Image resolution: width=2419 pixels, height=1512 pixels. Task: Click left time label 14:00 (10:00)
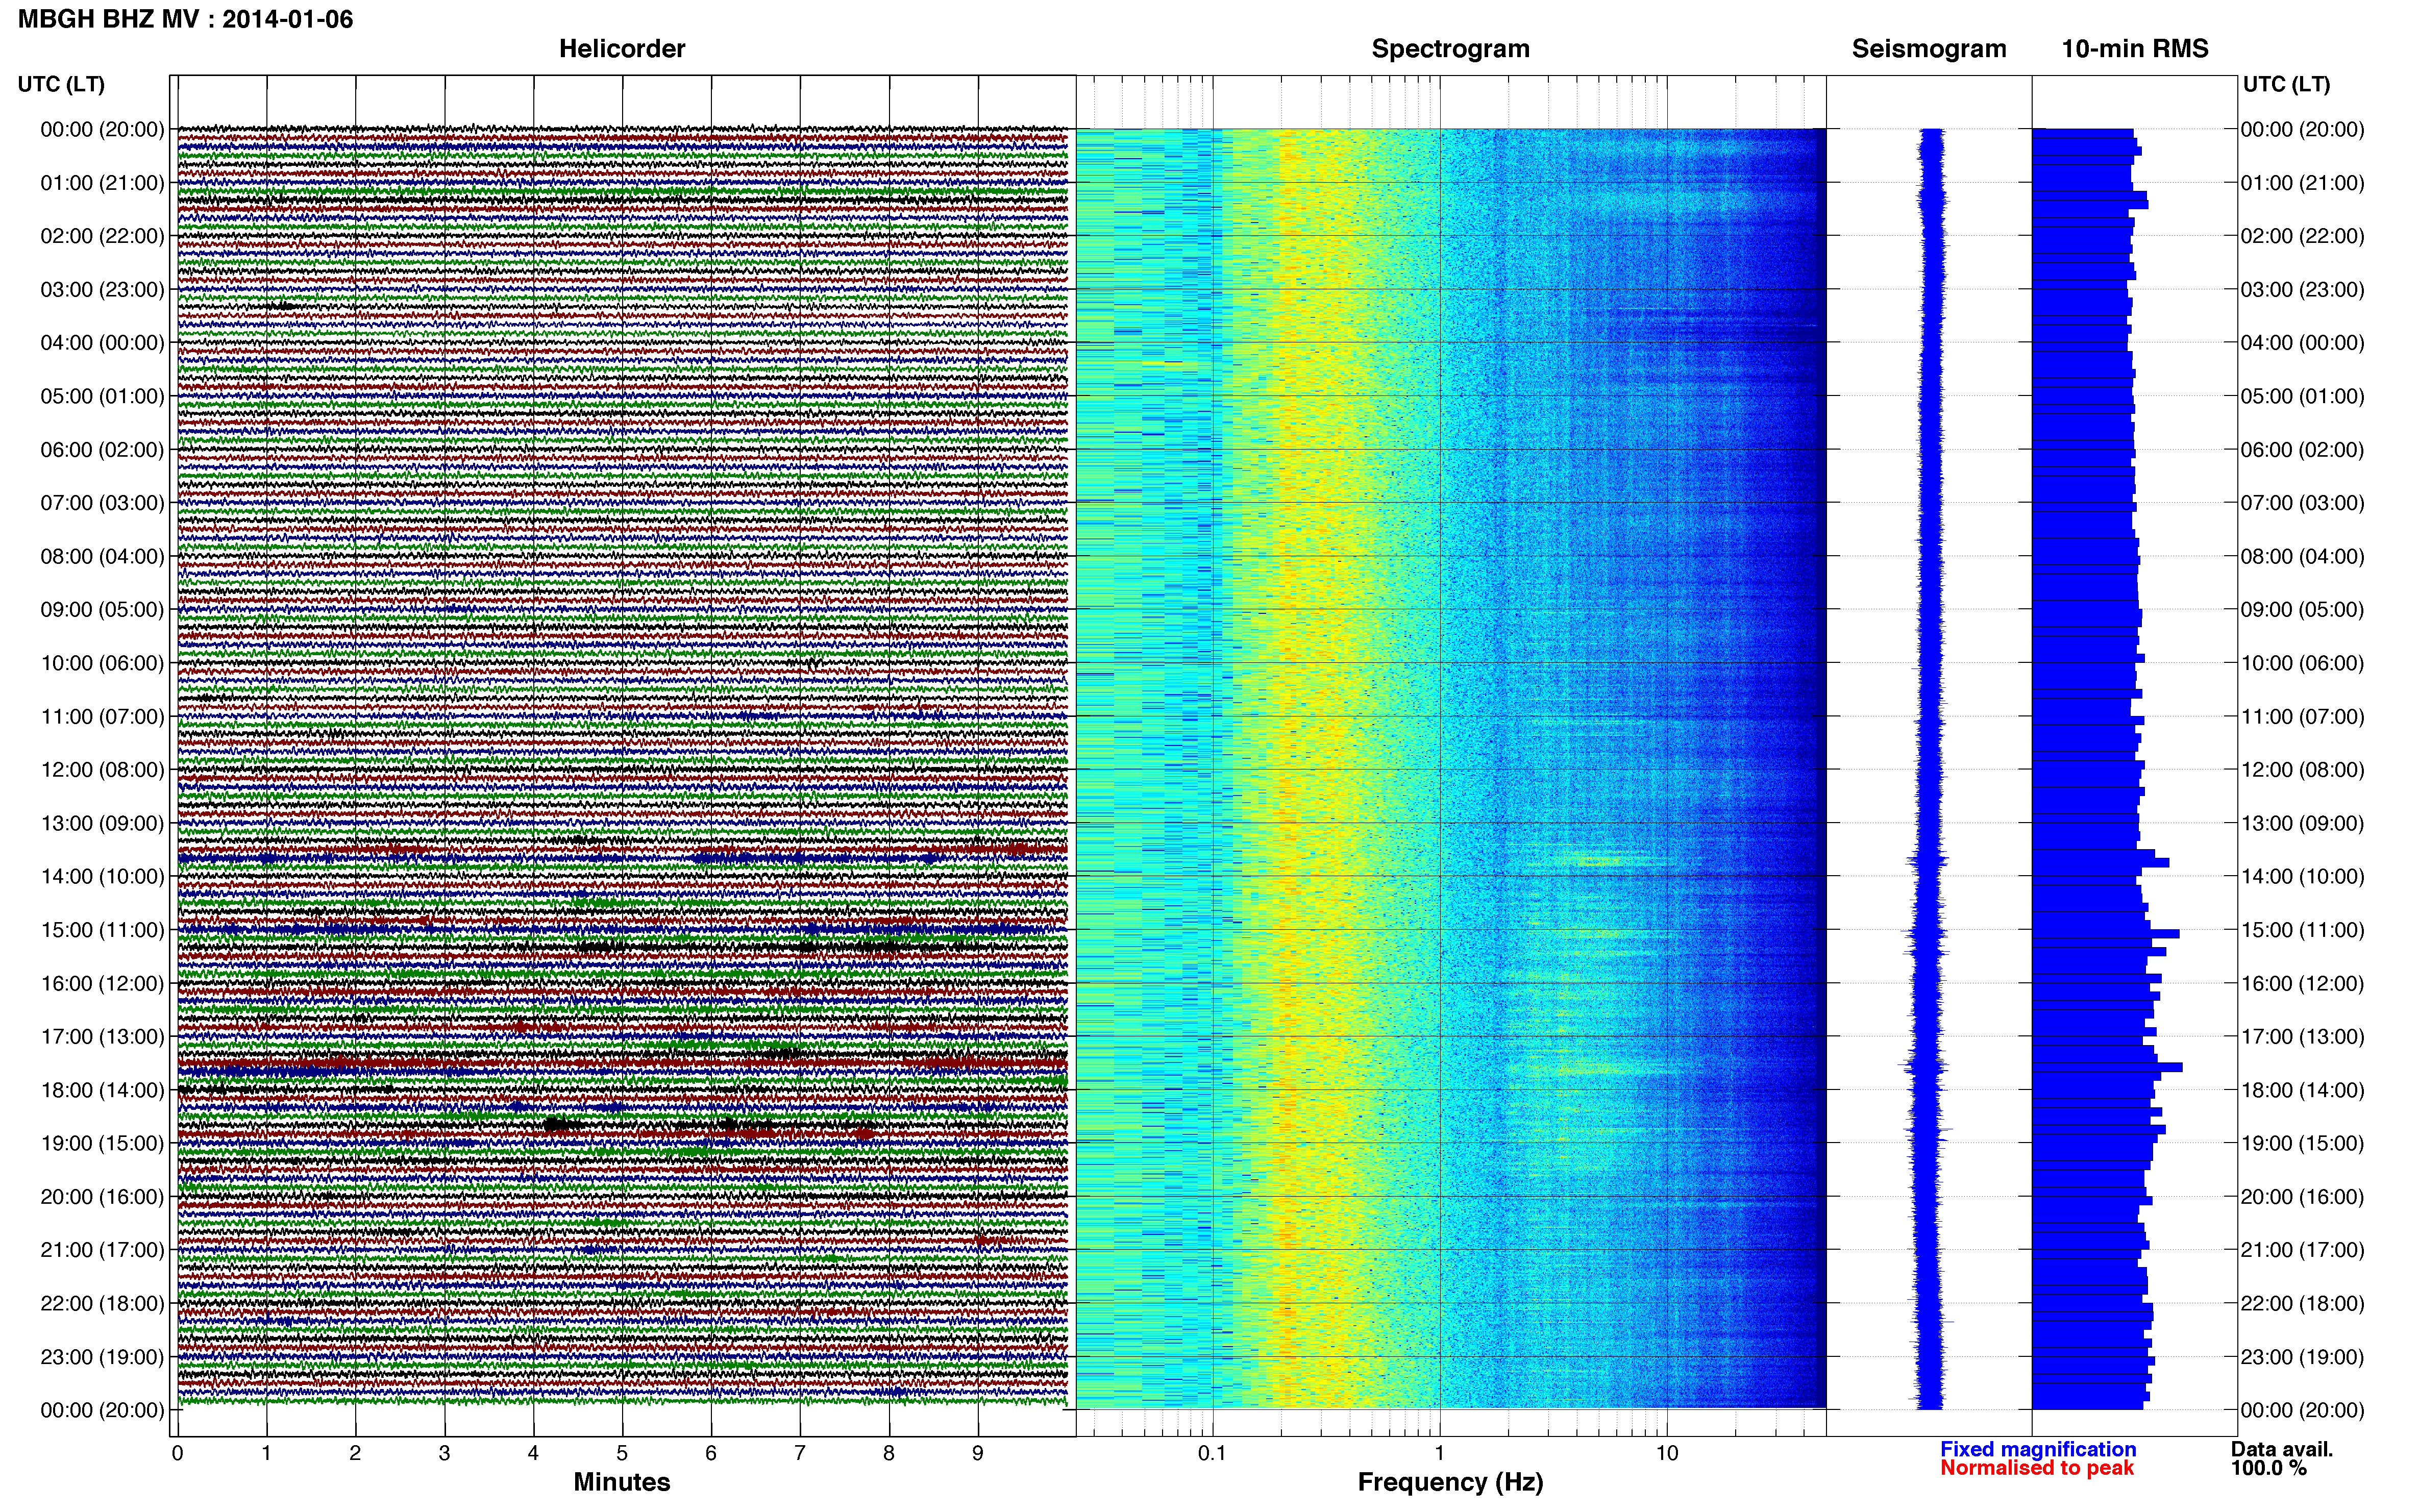coord(102,877)
